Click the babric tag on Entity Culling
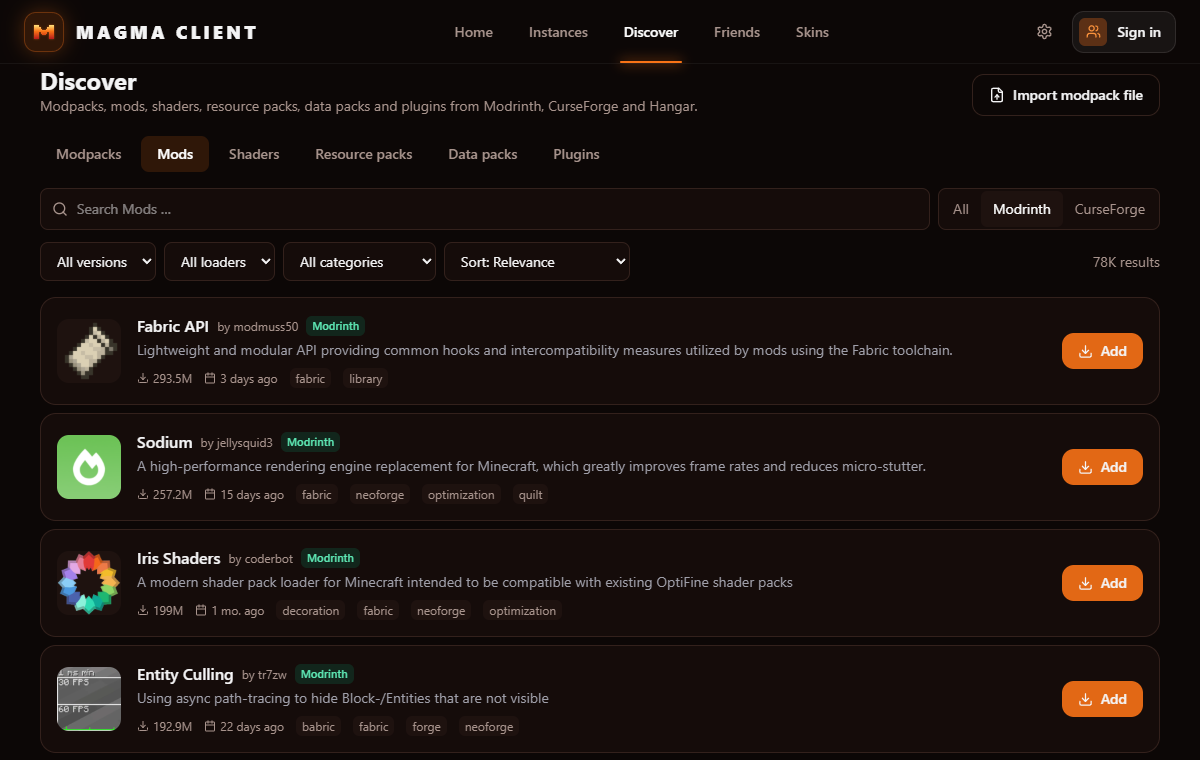Screen dimensions: 1200x760 point(321,727)
